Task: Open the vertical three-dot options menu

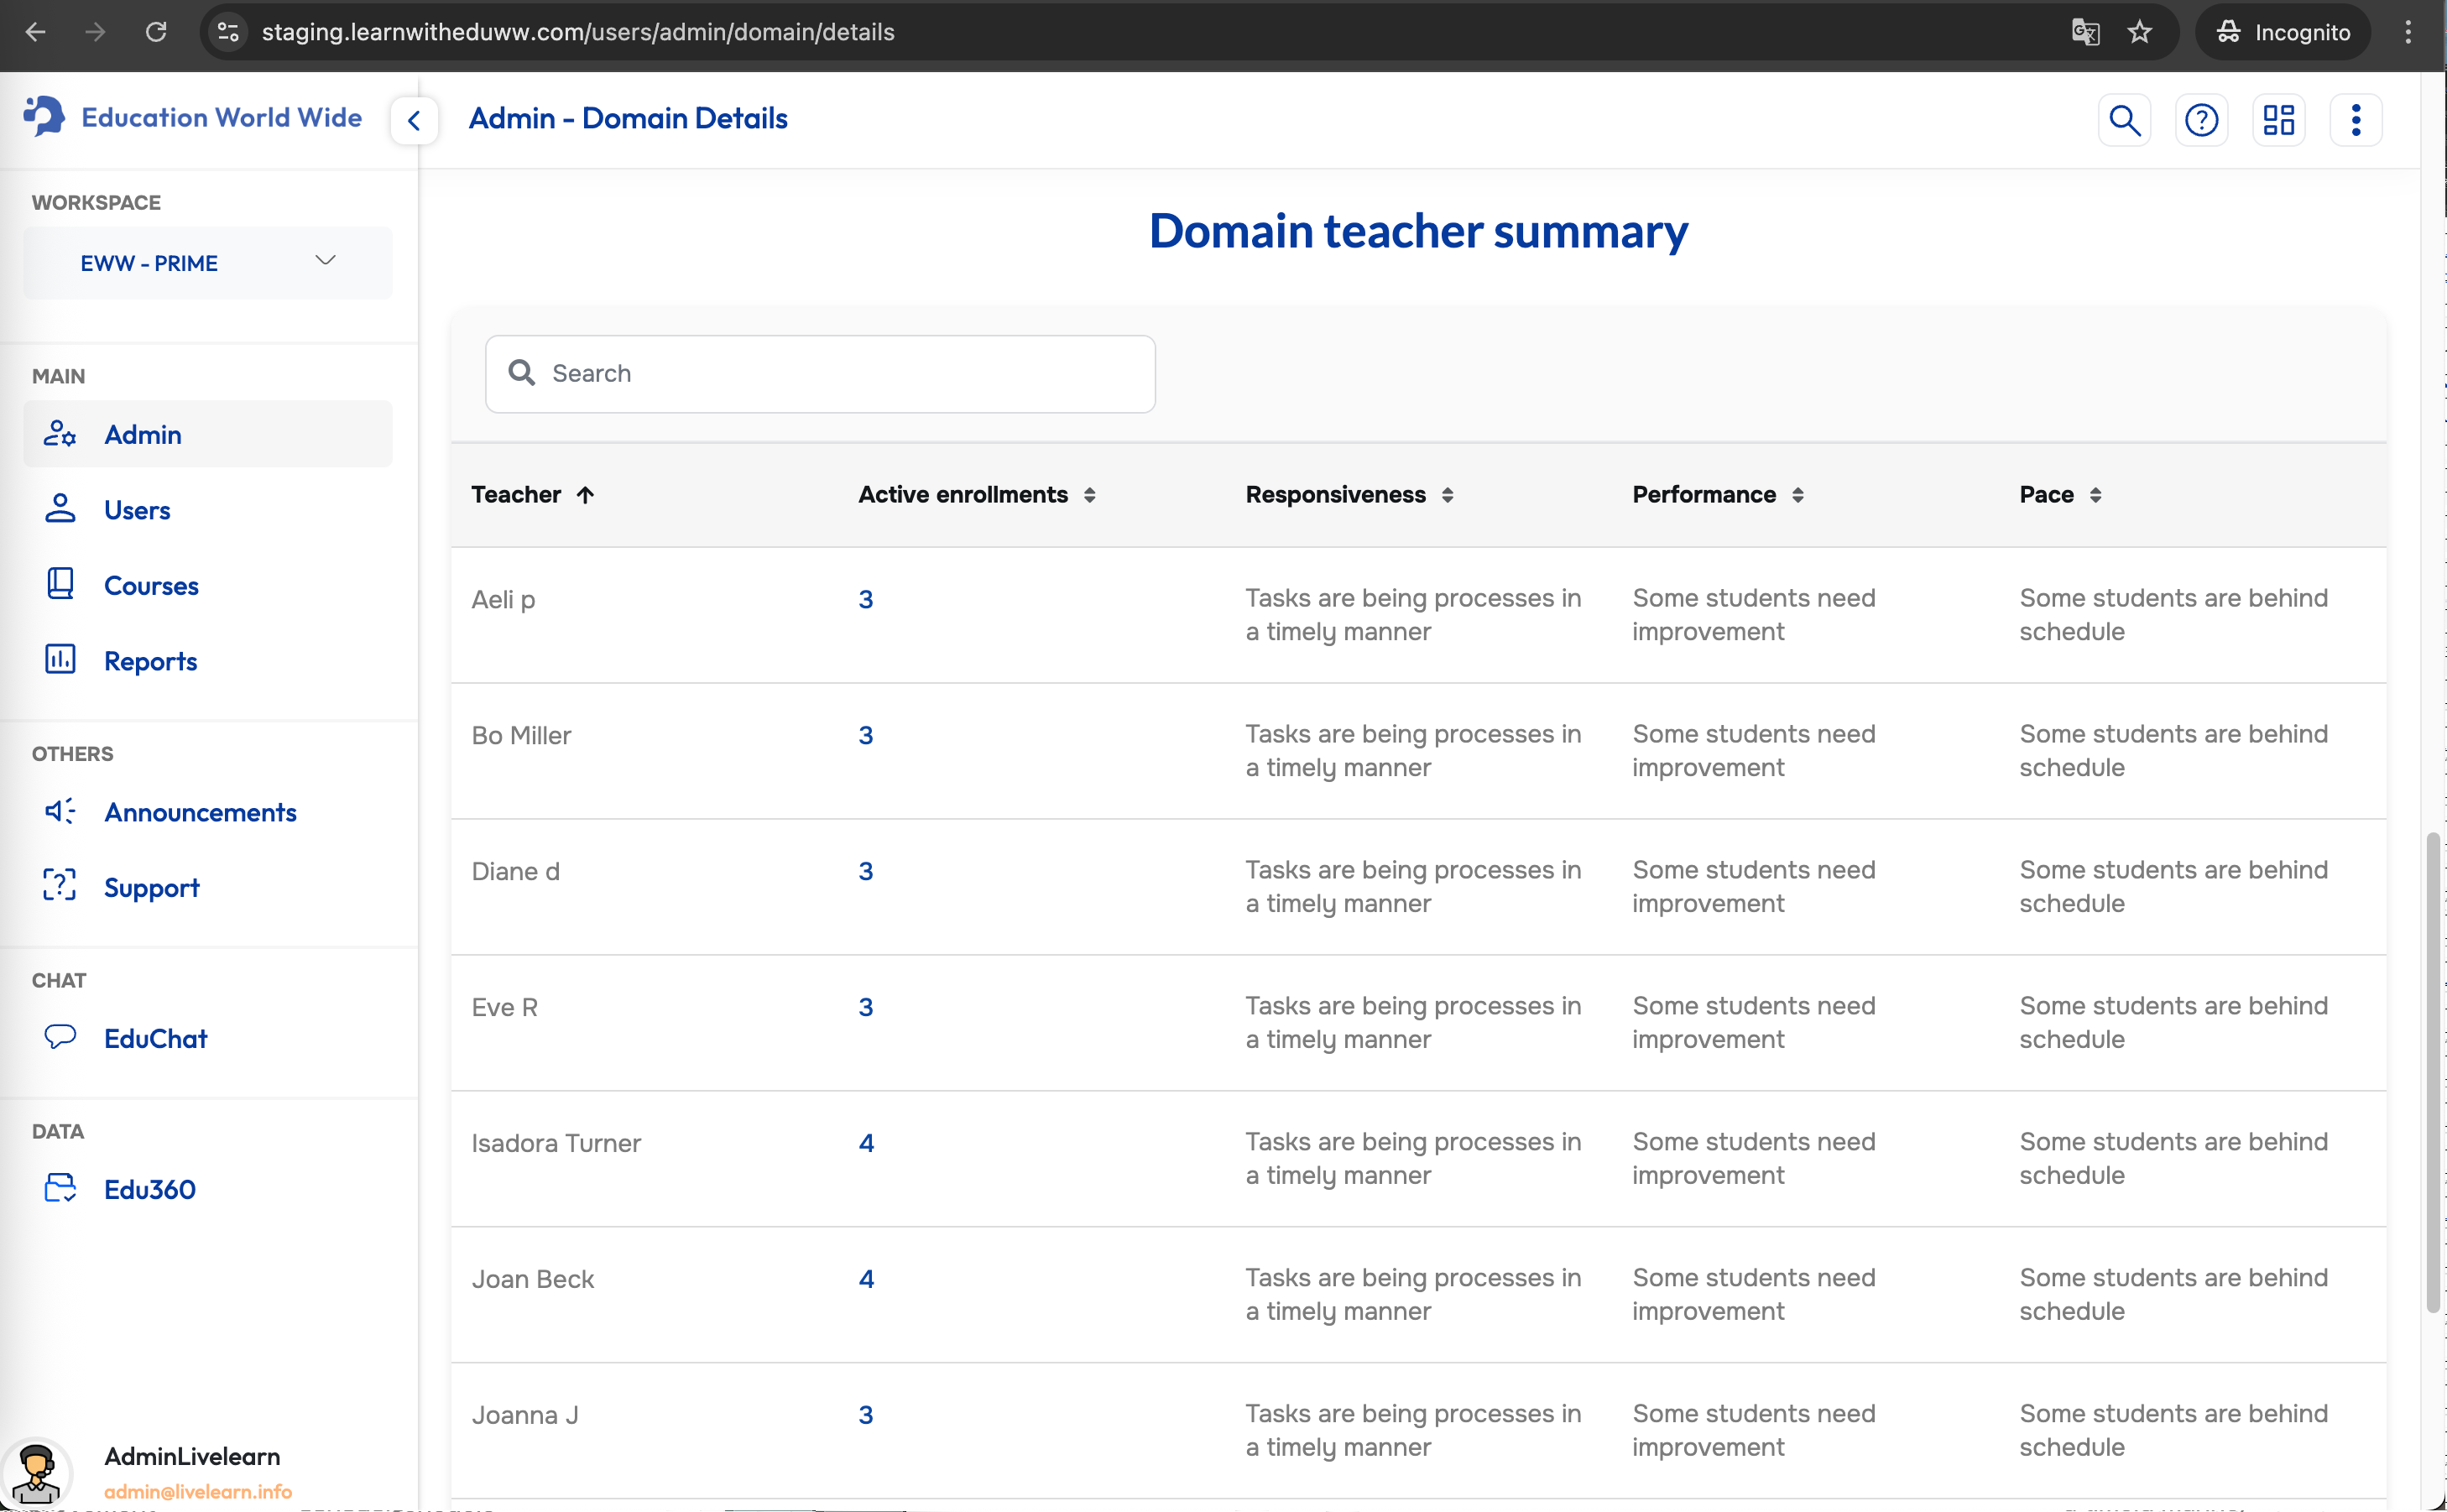Action: (2355, 120)
